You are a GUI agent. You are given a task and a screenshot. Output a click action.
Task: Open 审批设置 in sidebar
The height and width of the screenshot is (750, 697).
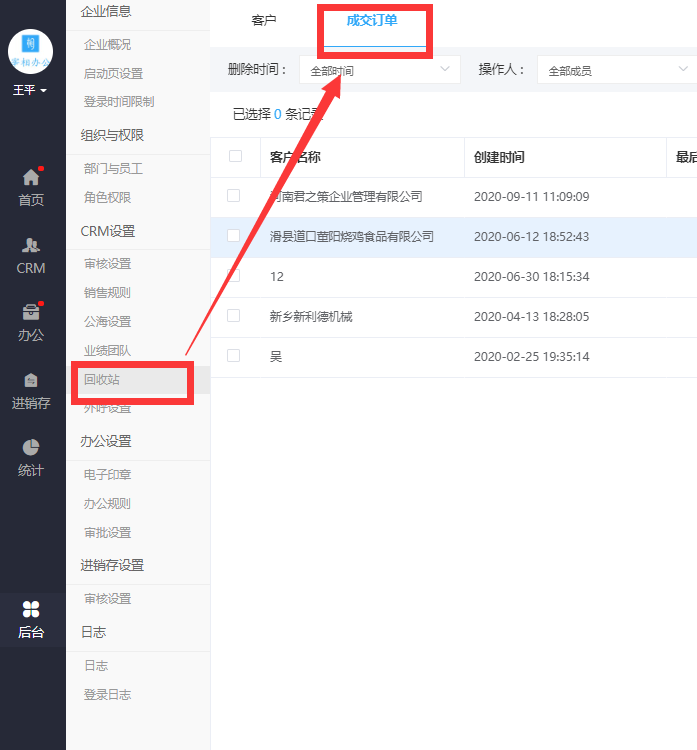107,532
